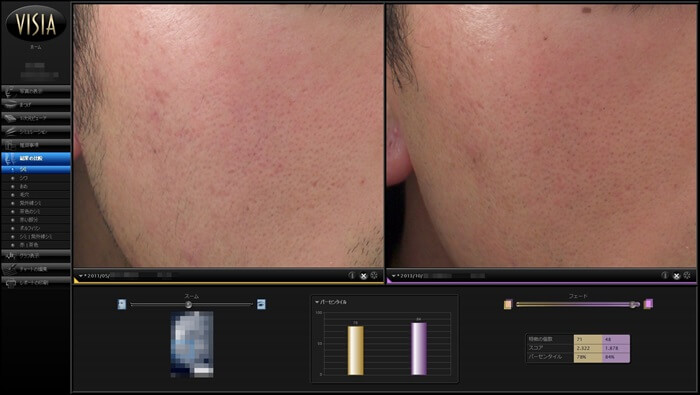Click zoom-in icon right of zoom slider
The width and height of the screenshot is (700, 395).
coord(262,304)
